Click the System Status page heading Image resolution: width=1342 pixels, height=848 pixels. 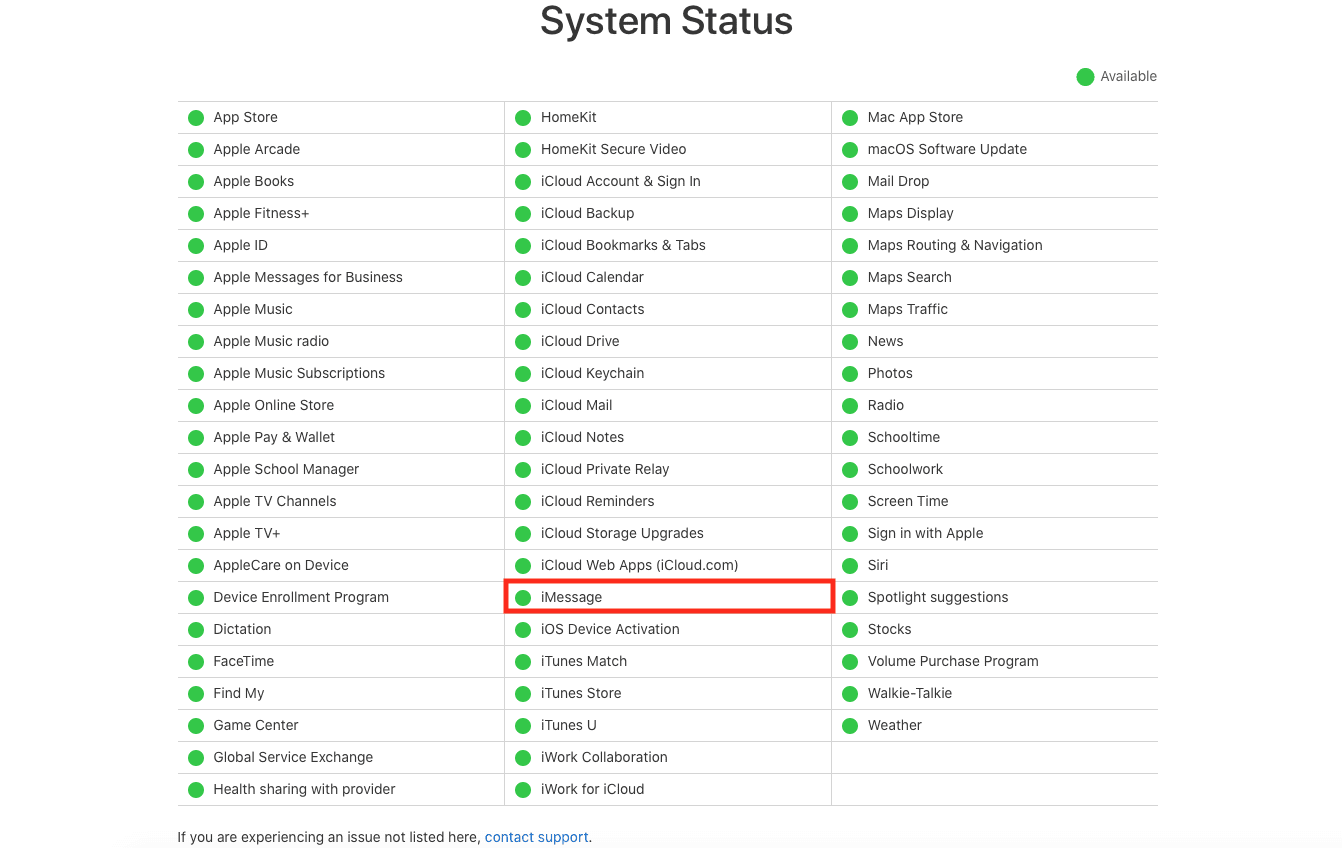pyautogui.click(x=666, y=21)
